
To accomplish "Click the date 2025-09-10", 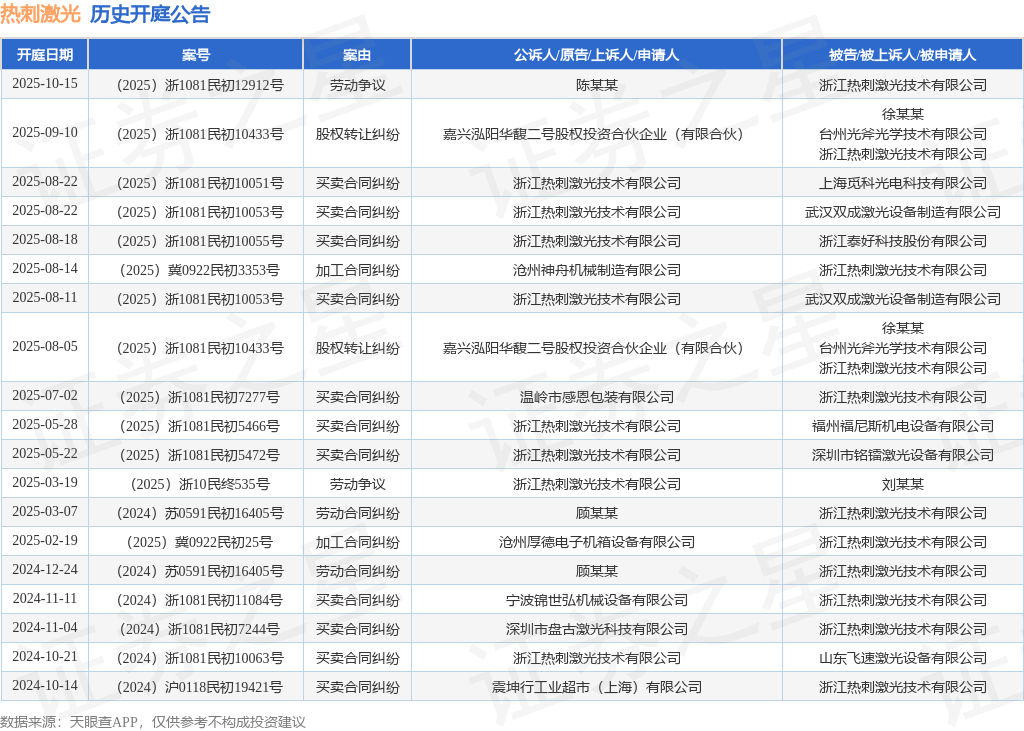I will (x=44, y=133).
